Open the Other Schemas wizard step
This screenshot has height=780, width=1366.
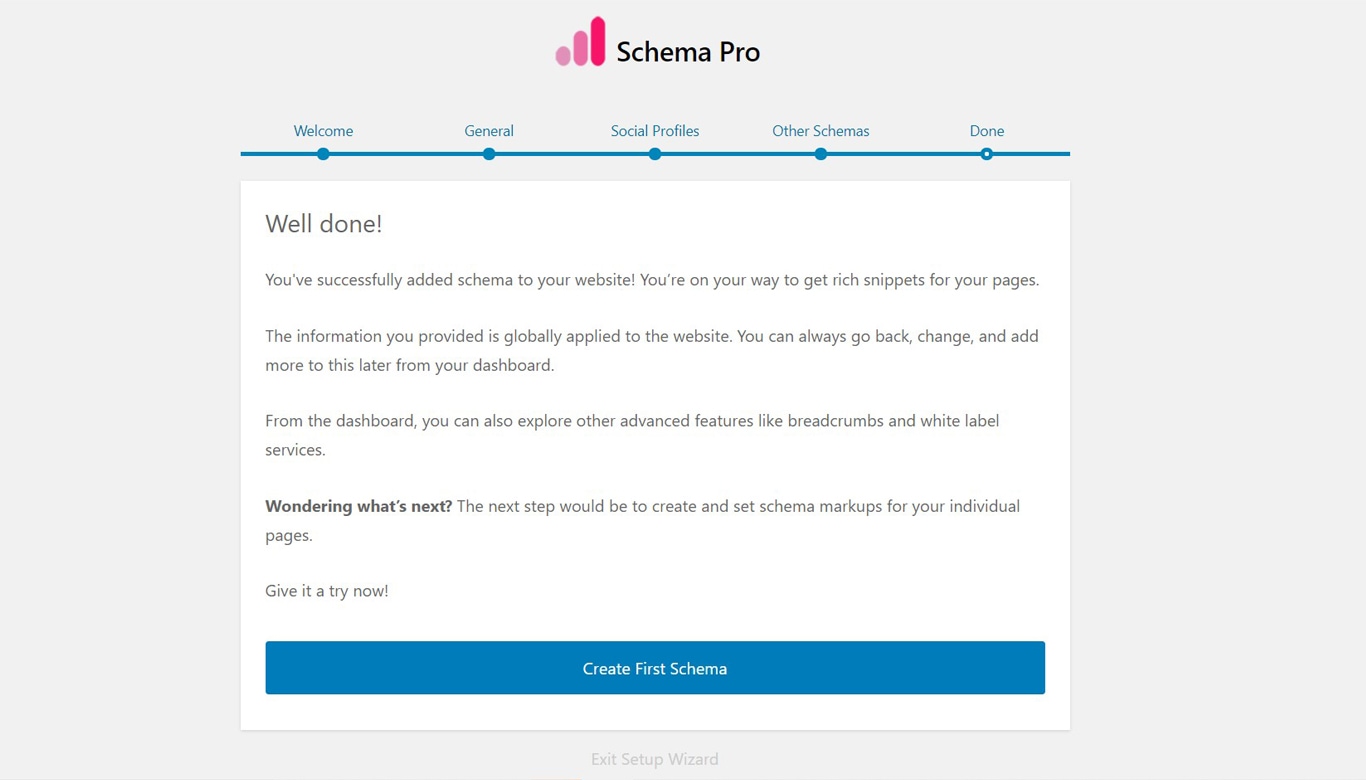(x=820, y=131)
